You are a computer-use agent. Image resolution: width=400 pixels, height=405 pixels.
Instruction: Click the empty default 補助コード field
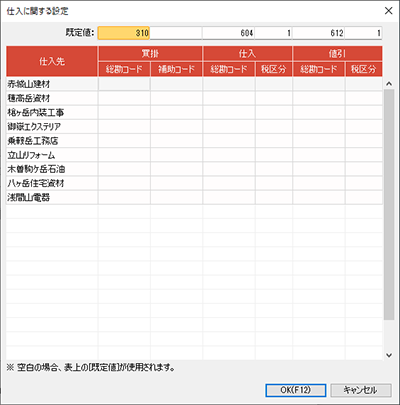click(176, 33)
